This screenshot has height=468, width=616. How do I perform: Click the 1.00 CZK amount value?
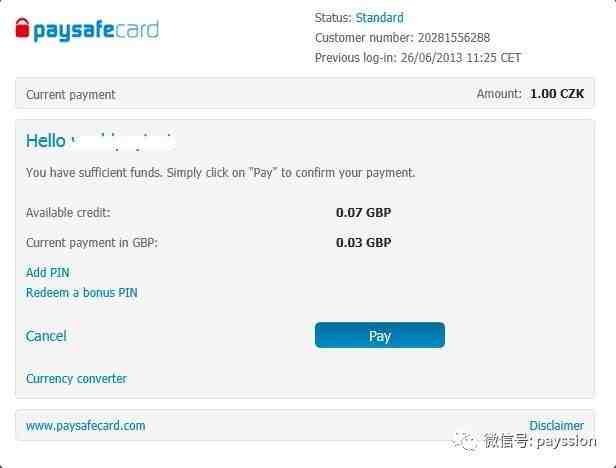[557, 94]
